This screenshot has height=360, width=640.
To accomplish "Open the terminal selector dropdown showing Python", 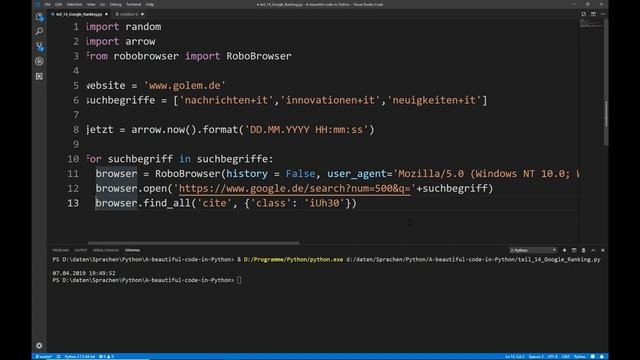I will tap(533, 250).
